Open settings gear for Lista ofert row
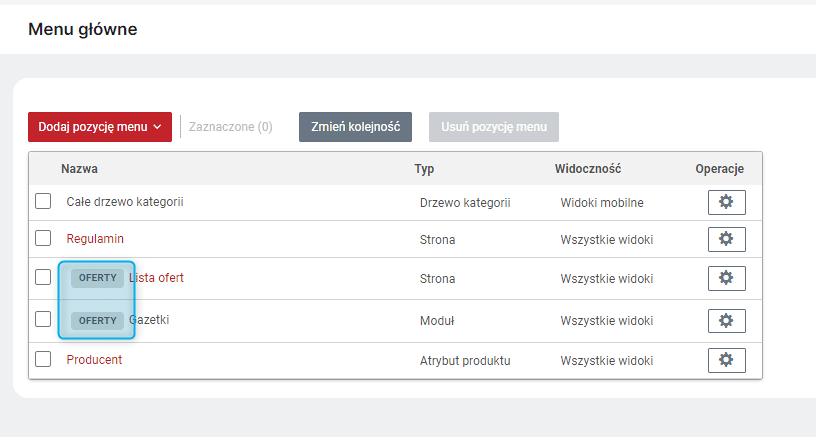Image resolution: width=816 pixels, height=437 pixels. click(726, 278)
